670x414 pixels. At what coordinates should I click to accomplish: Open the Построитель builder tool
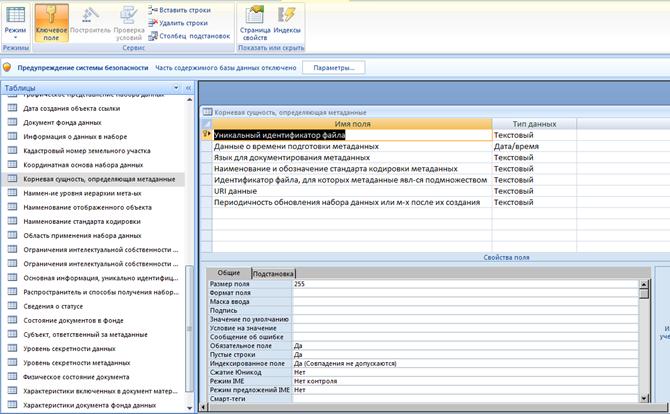[x=90, y=16]
